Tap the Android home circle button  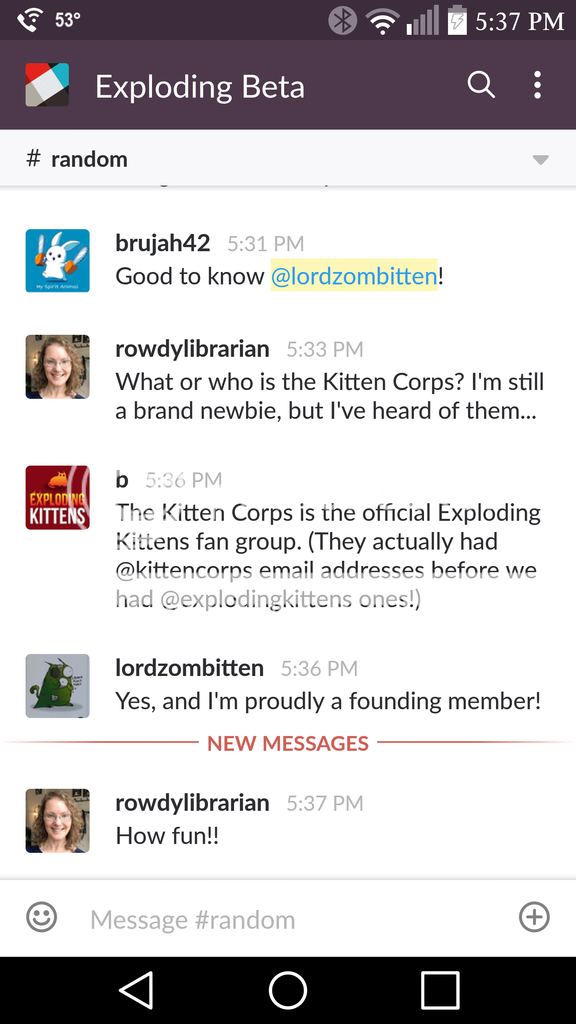(x=288, y=990)
